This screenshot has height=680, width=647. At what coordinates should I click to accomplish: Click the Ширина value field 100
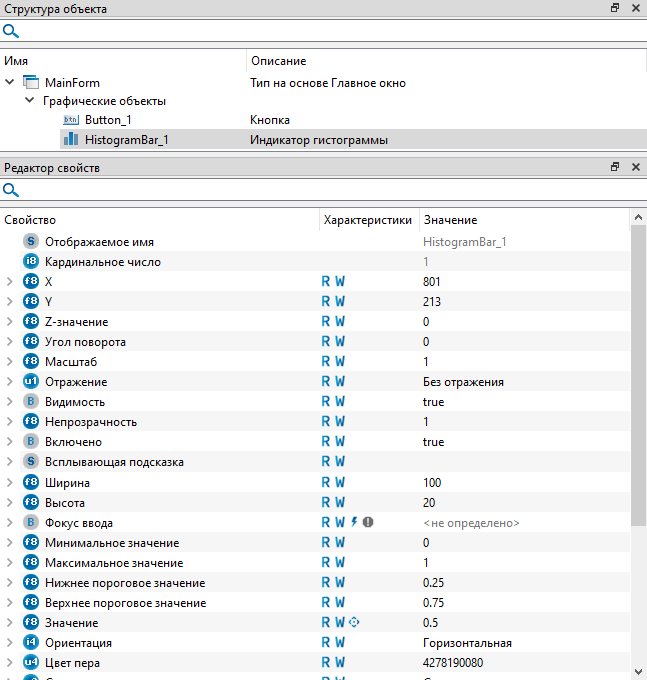coord(433,482)
